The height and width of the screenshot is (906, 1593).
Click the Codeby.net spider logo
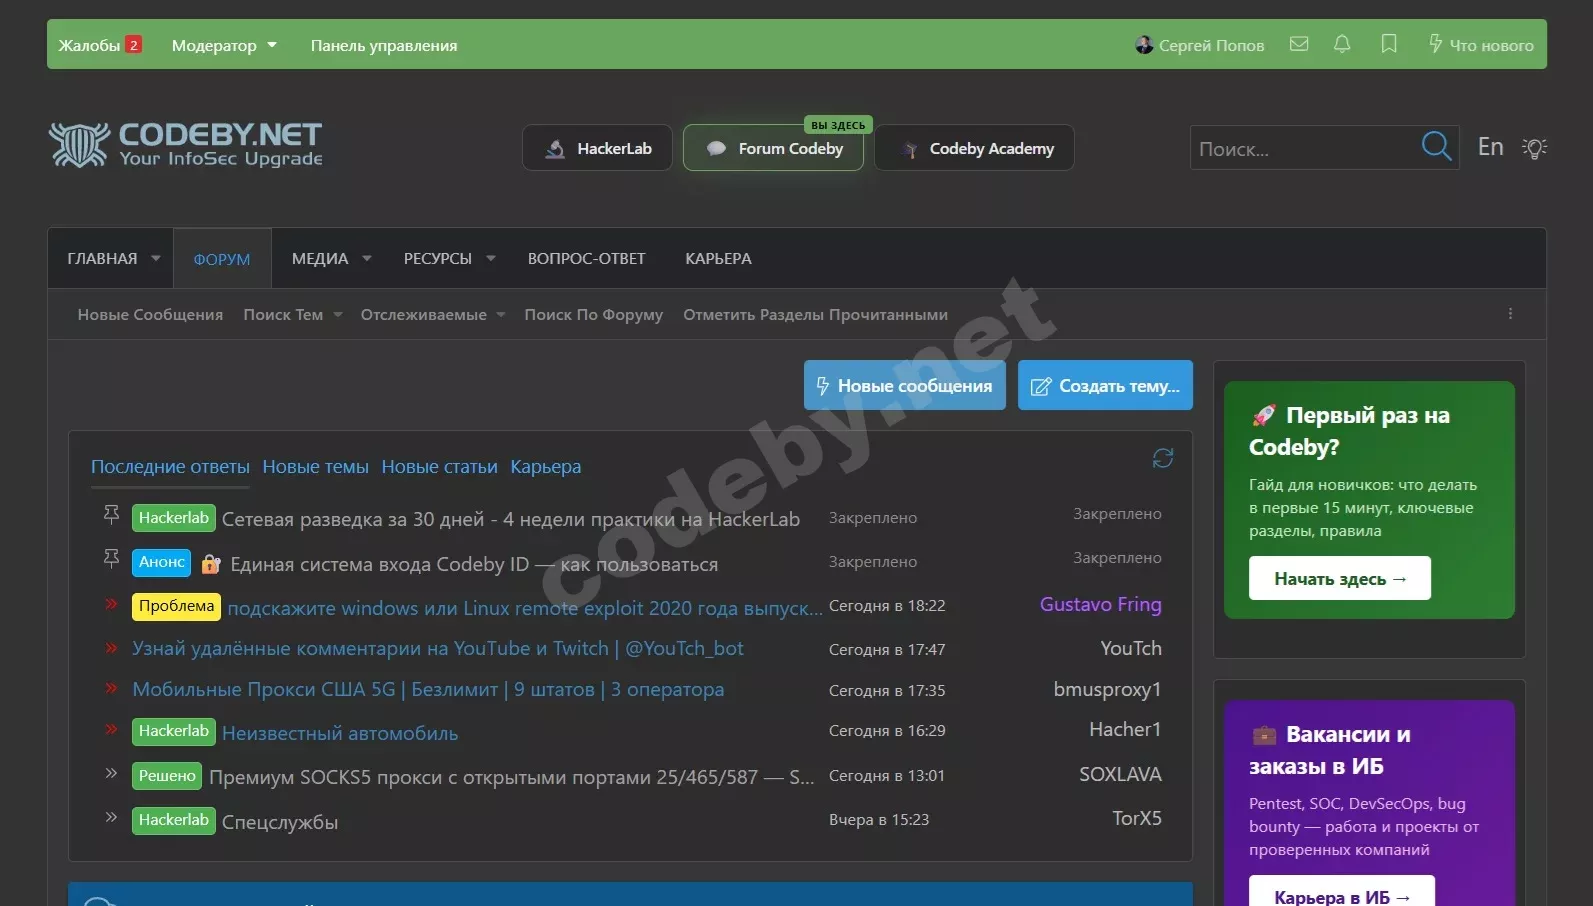tap(185, 145)
